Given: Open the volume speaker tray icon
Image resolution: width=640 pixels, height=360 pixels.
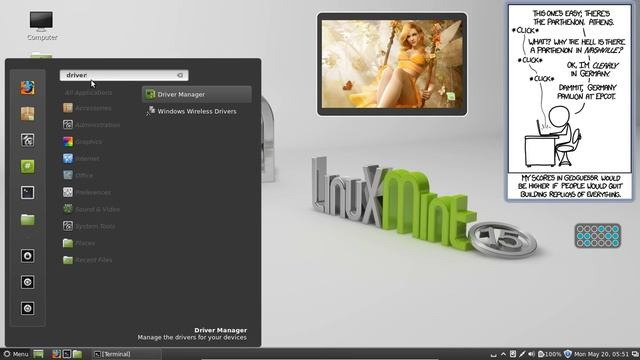Looking at the screenshot, I should tap(531, 354).
